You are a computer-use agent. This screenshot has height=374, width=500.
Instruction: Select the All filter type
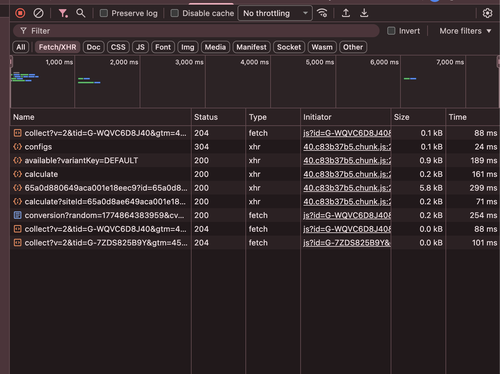tap(21, 47)
